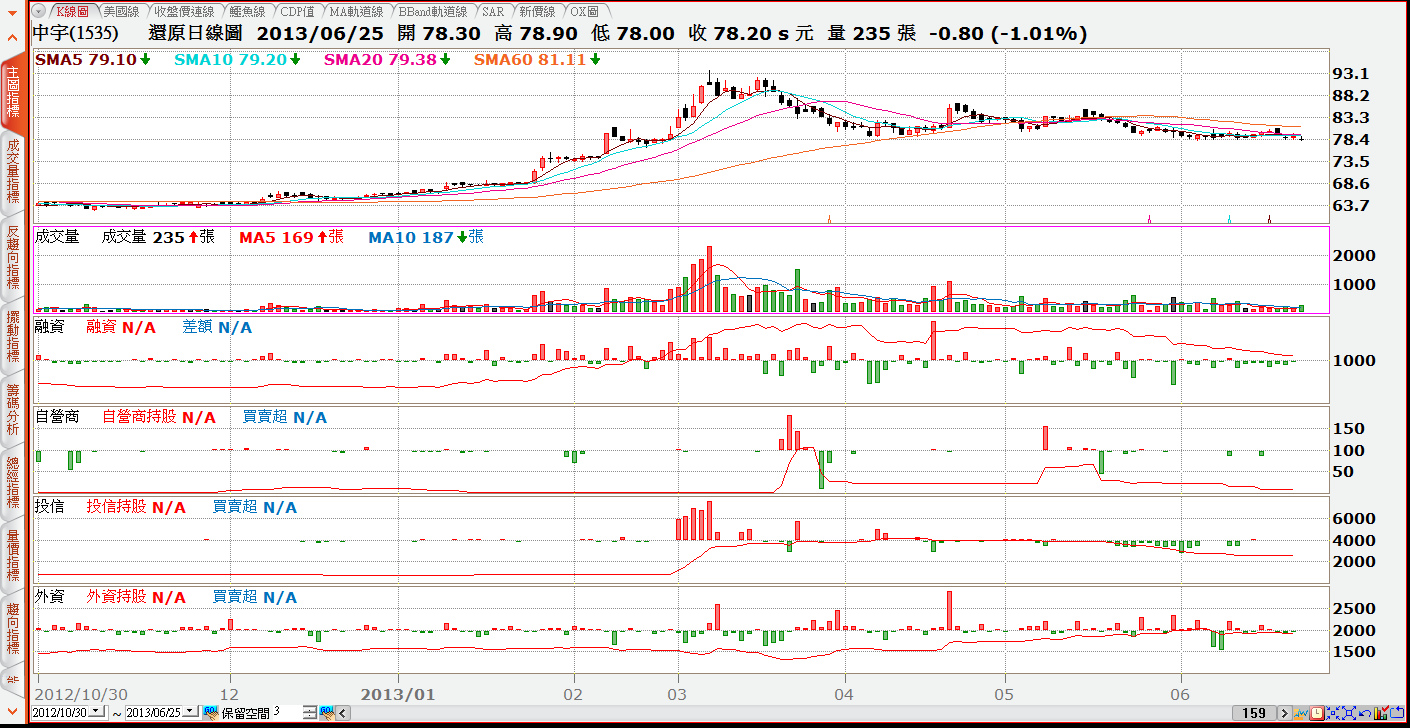Click the left scroll arrow button
Viewport: 1410px width, 728px height.
pos(343,713)
